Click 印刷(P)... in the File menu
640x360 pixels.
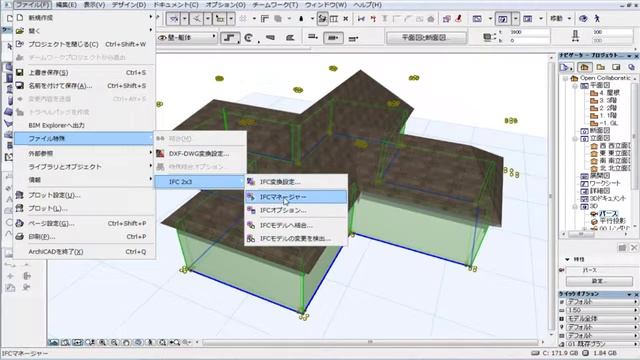[x=84, y=236]
